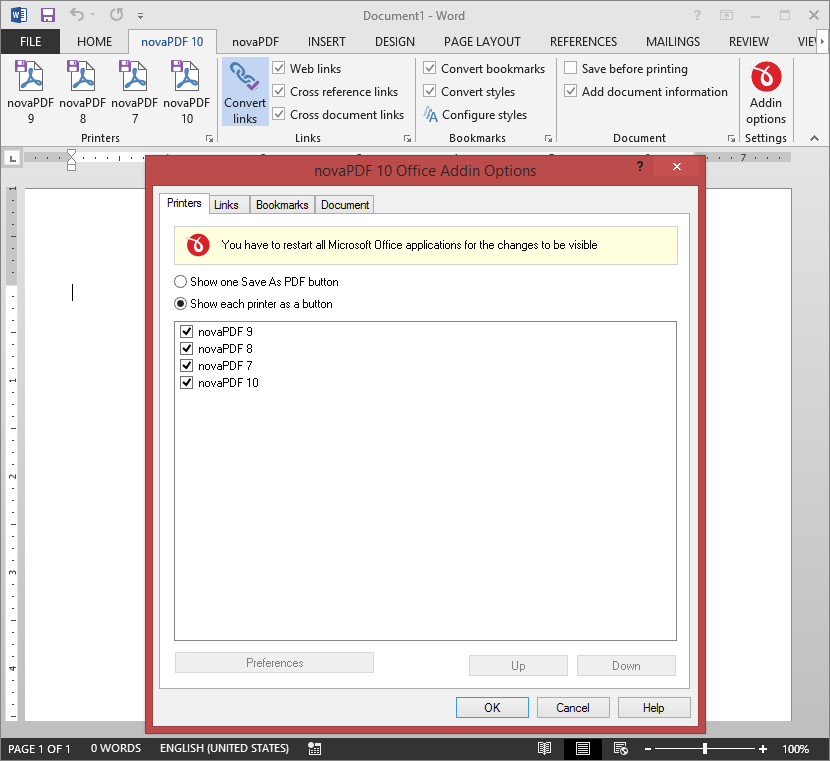Click the zoom slider handle
Viewport: 830px width, 761px height.
[x=705, y=749]
